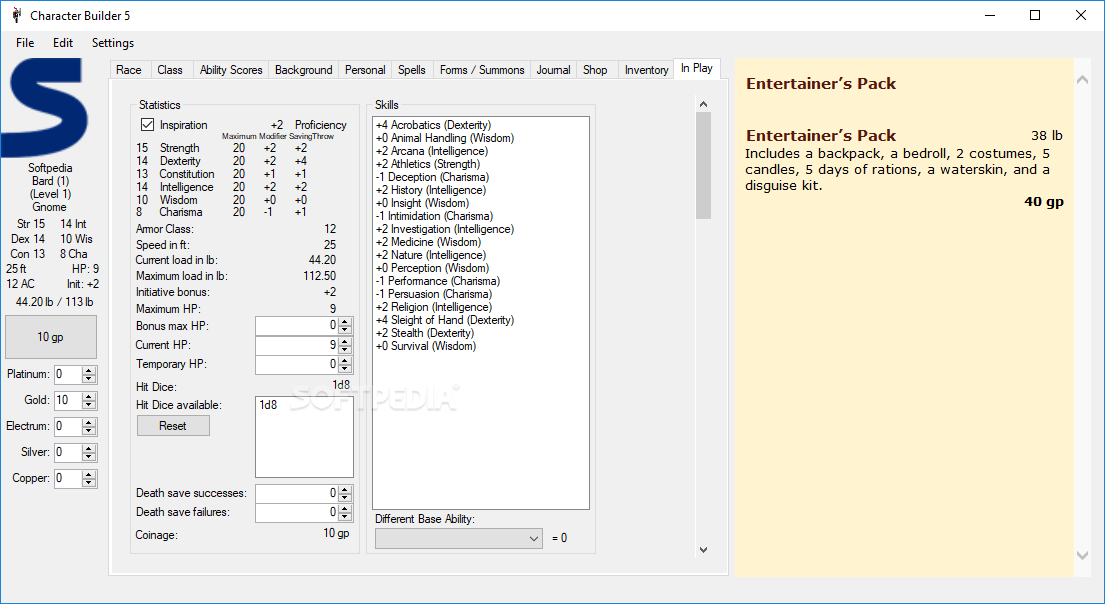Click the Death save failures field
1105x604 pixels.
tap(297, 512)
